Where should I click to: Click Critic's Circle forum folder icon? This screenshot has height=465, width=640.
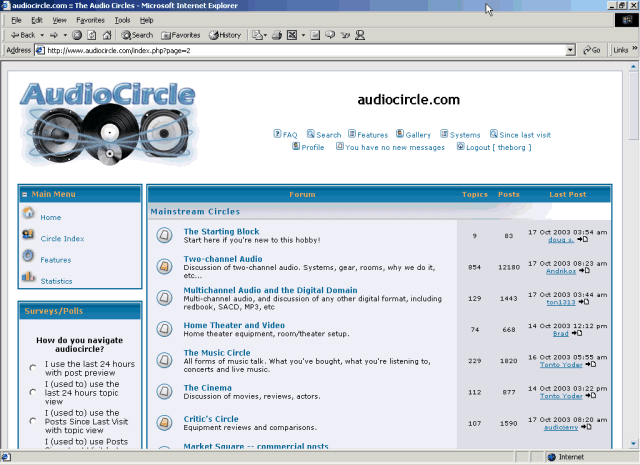click(x=164, y=423)
